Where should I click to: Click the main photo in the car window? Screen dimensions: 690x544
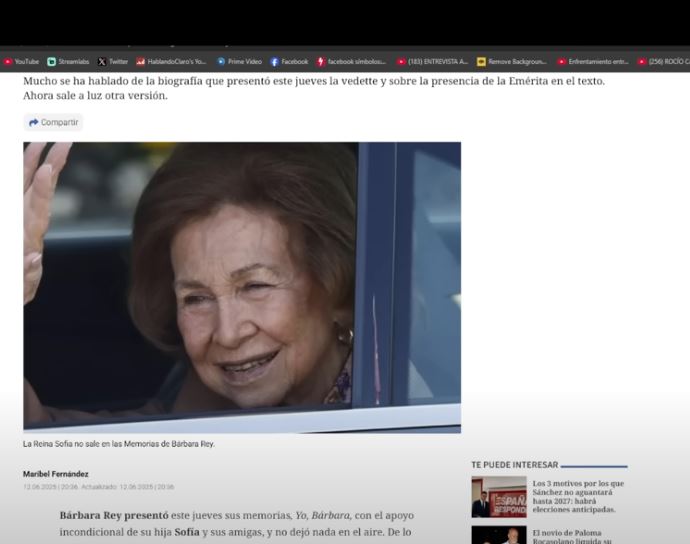click(242, 287)
